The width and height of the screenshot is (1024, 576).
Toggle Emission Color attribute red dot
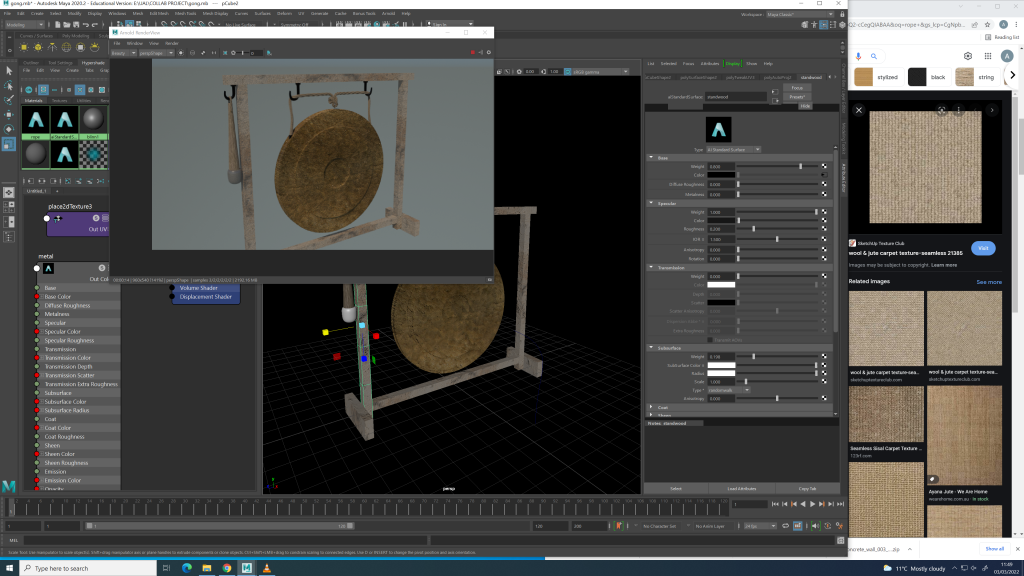[x=37, y=481]
